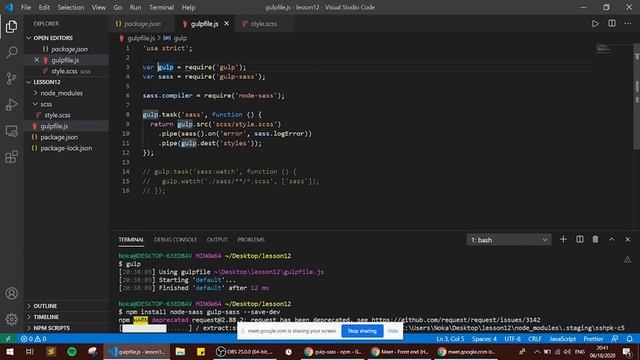
Task: Expand the node_modules folder
Action: pyautogui.click(x=61, y=93)
